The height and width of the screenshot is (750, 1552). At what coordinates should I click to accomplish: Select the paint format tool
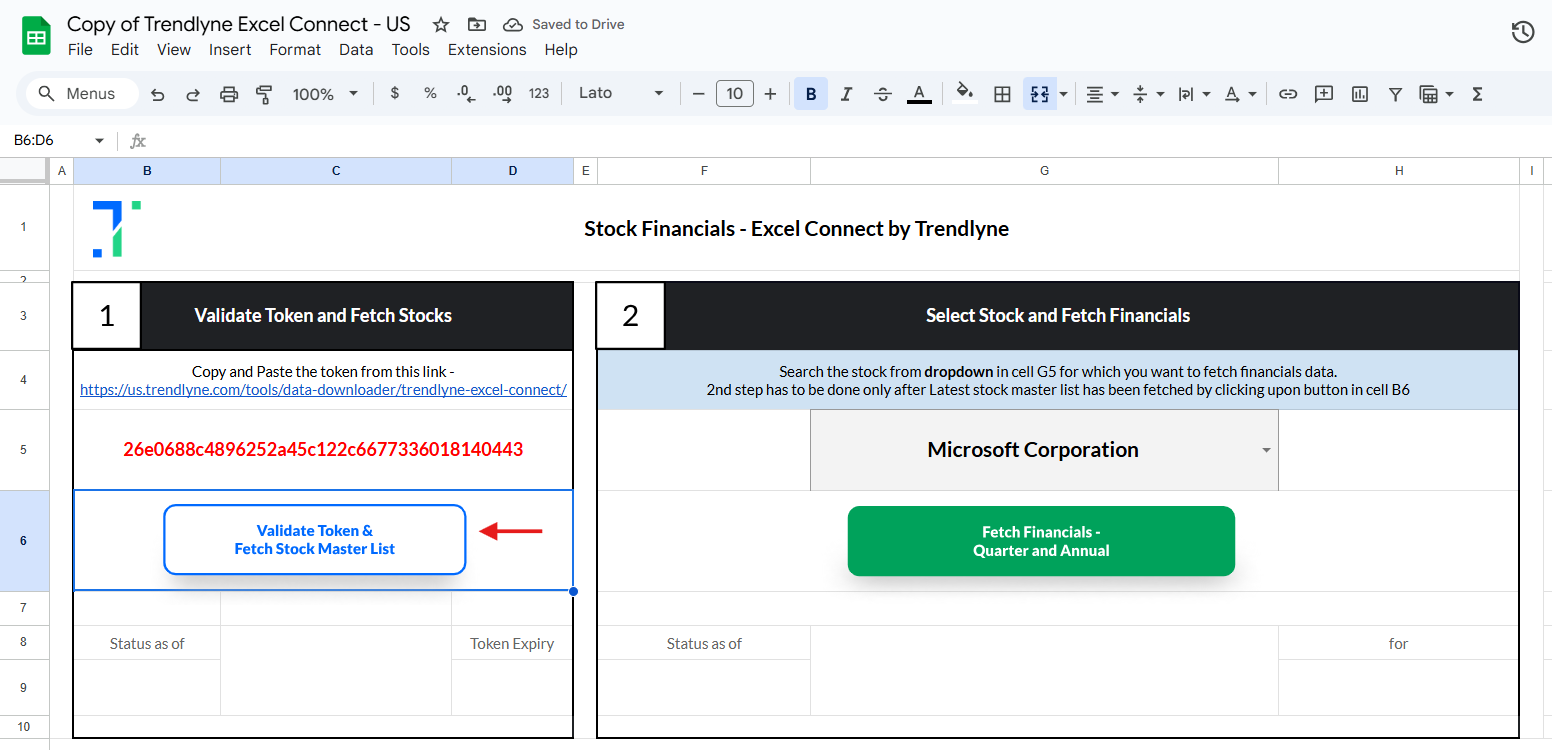point(264,94)
